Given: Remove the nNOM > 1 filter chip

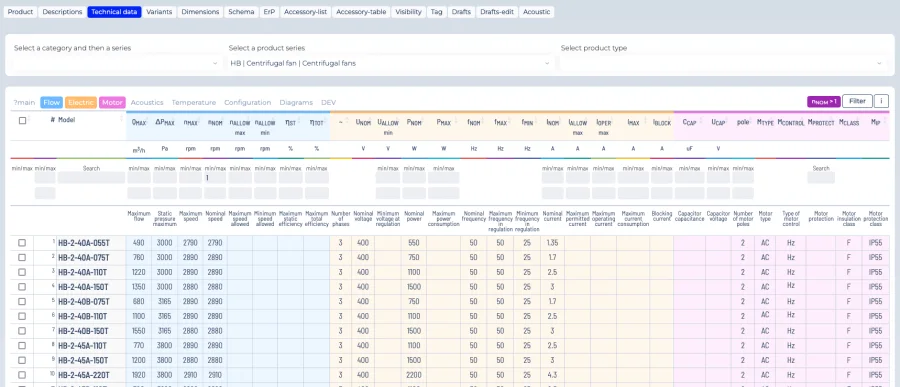Looking at the screenshot, I should pyautogui.click(x=824, y=101).
